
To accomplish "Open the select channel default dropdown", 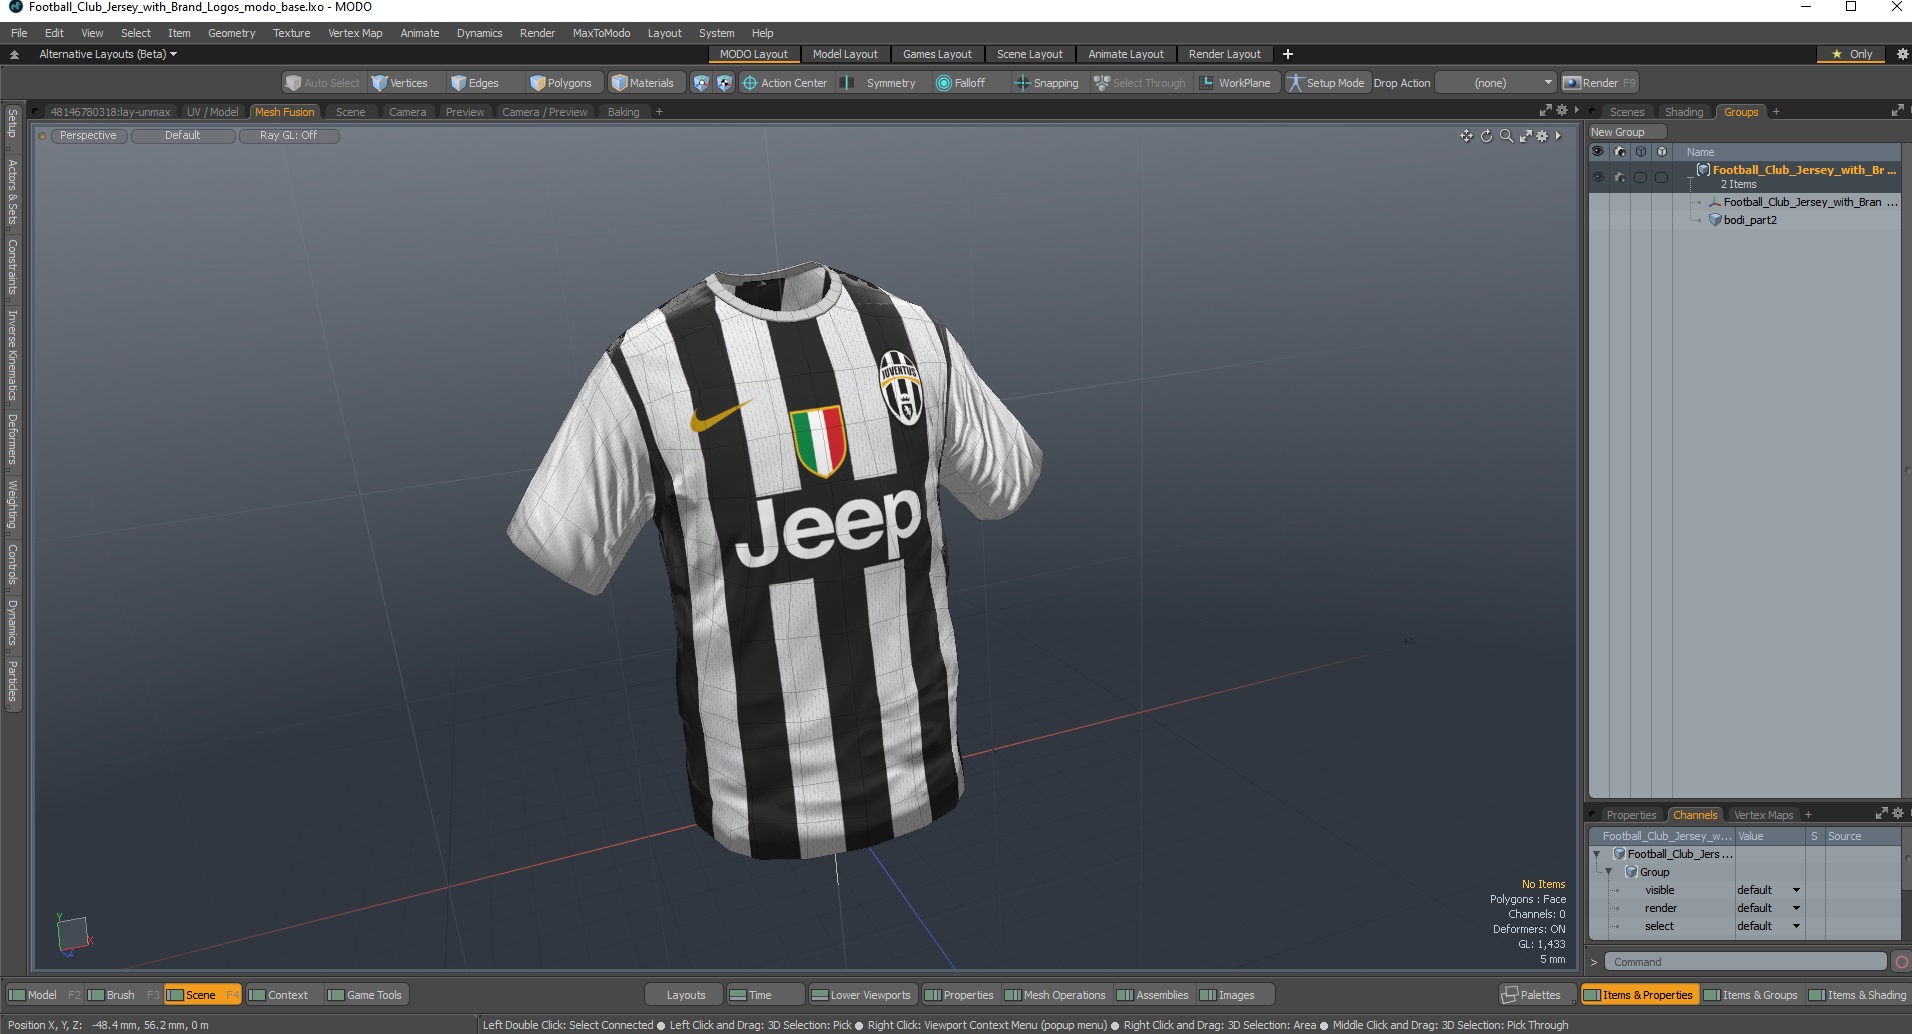I will click(x=1768, y=926).
